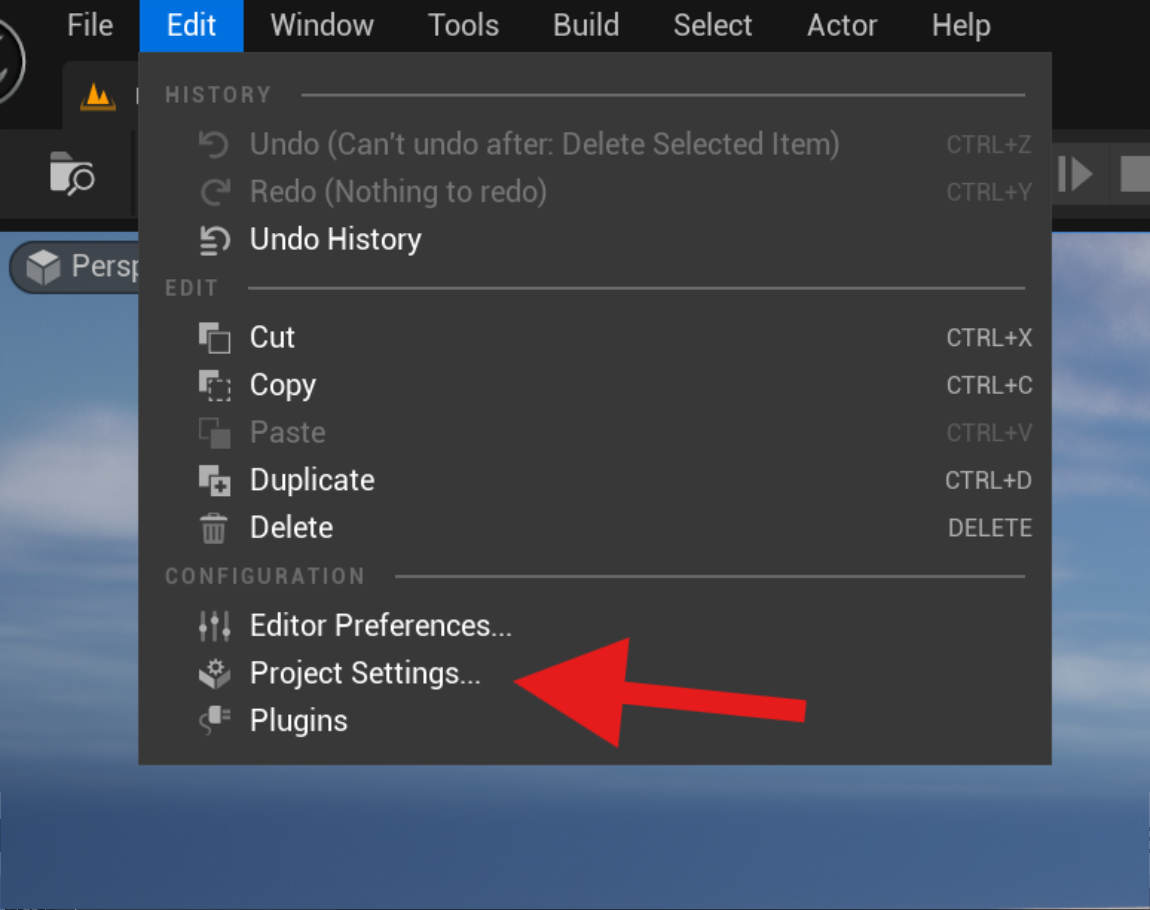Click the Duplicate icon
The width and height of the screenshot is (1150, 910).
click(214, 481)
